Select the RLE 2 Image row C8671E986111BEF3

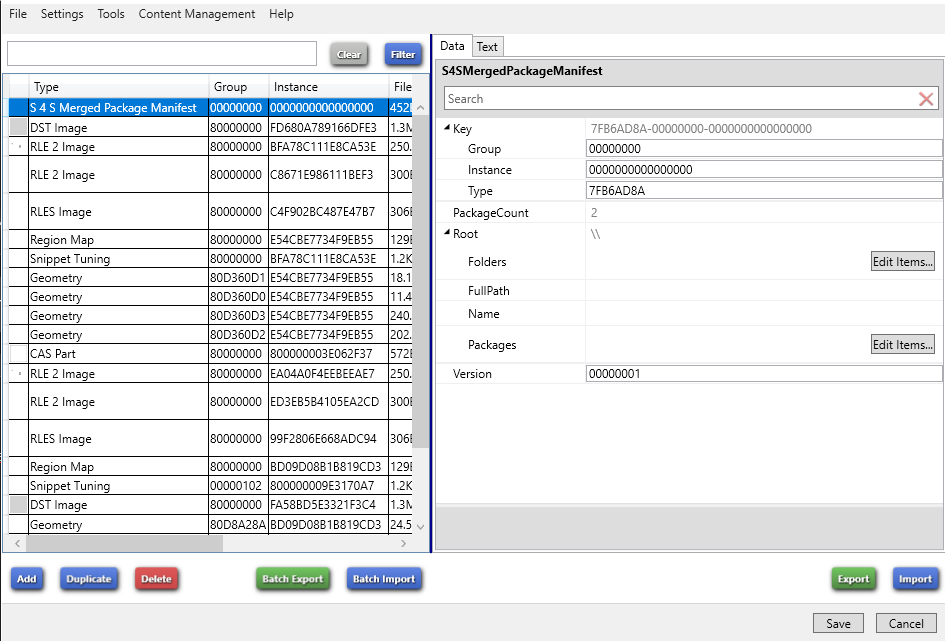pos(210,175)
